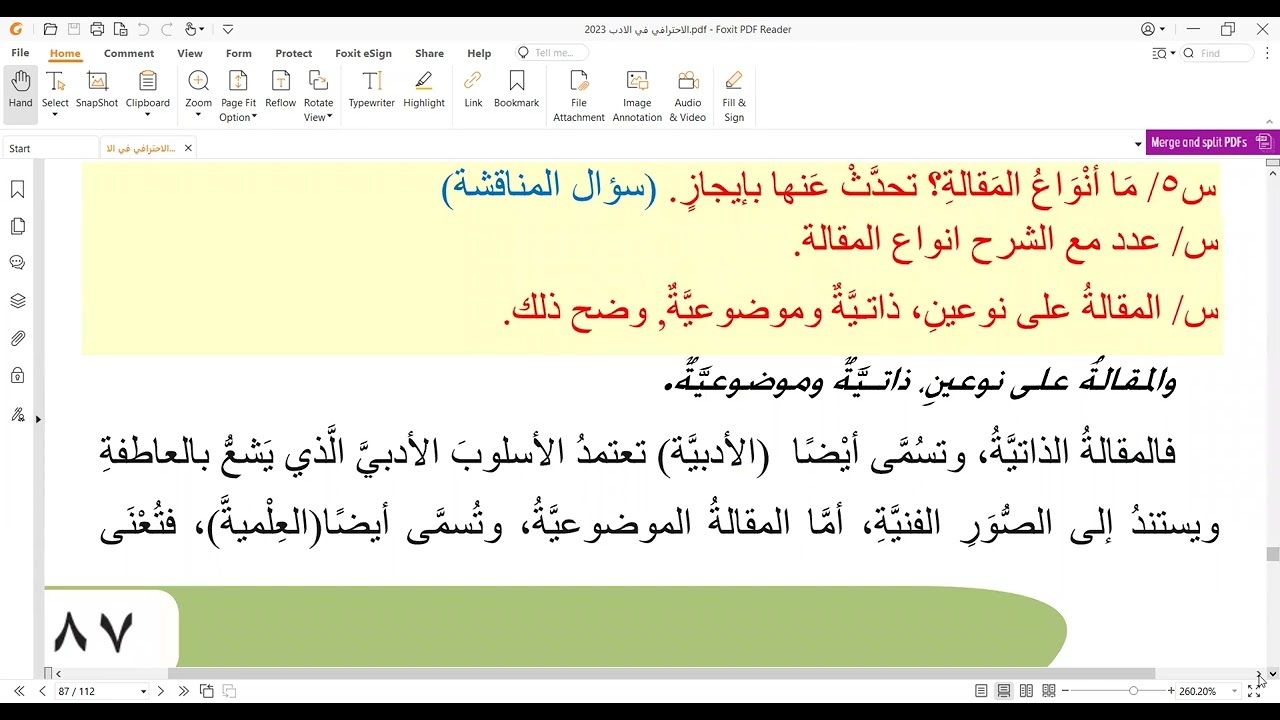
Task: Open the Comments side panel
Action: point(17,263)
